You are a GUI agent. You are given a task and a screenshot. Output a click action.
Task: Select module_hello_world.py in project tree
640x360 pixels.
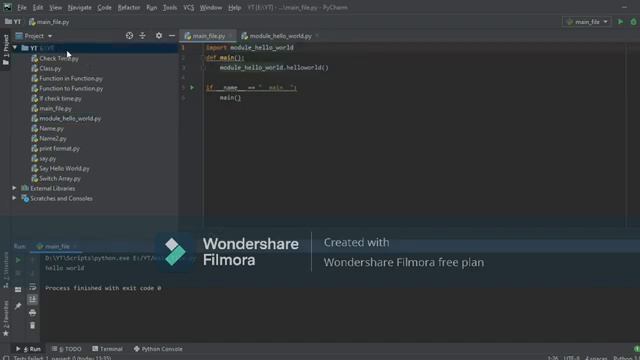point(66,118)
